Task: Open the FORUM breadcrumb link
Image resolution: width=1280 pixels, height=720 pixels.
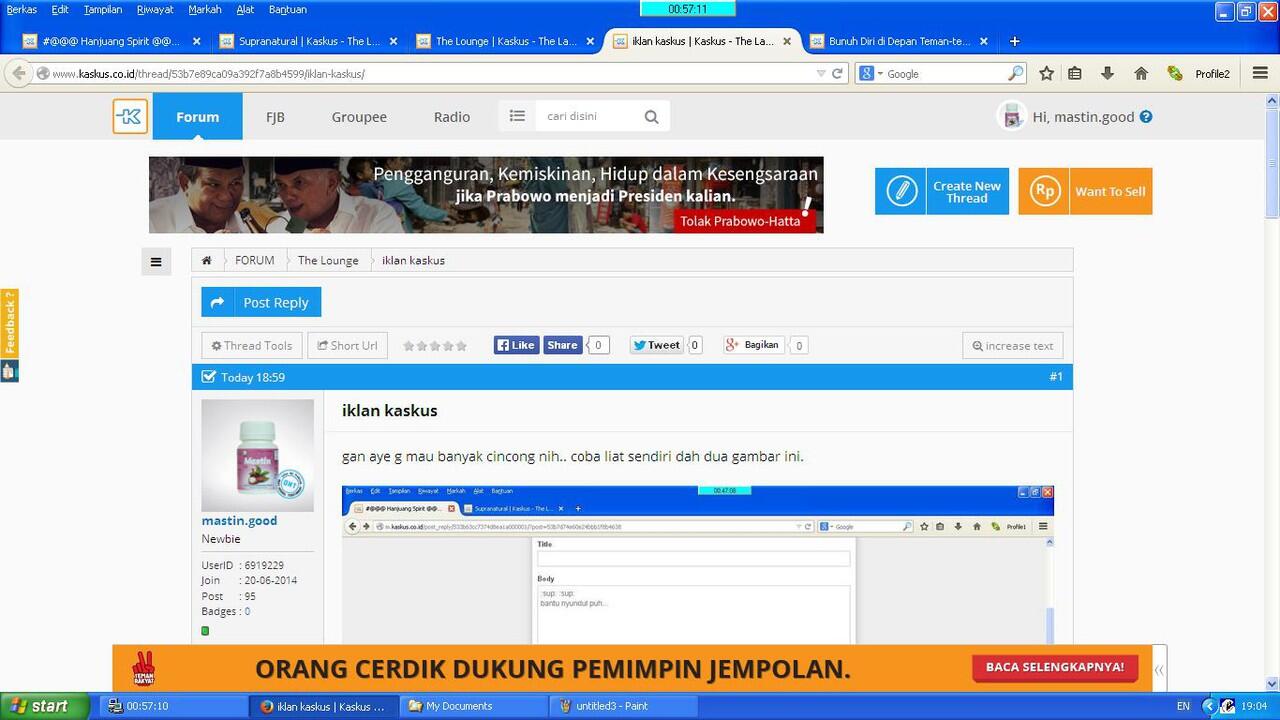Action: 254,260
